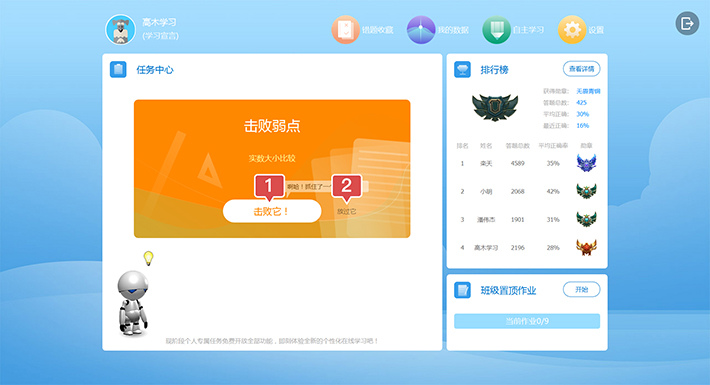Screen dimensions: 710x385
Task: Click the 开始 homework start button
Action: [x=581, y=289]
